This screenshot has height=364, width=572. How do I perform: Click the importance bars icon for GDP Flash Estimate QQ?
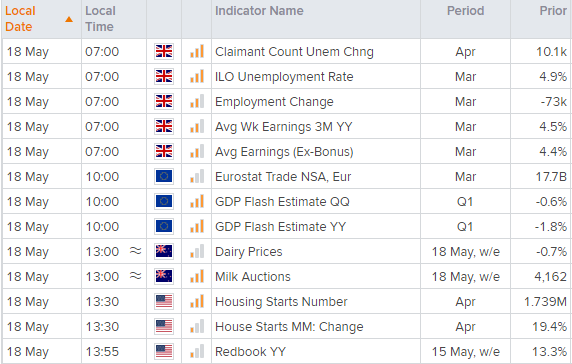click(x=197, y=201)
